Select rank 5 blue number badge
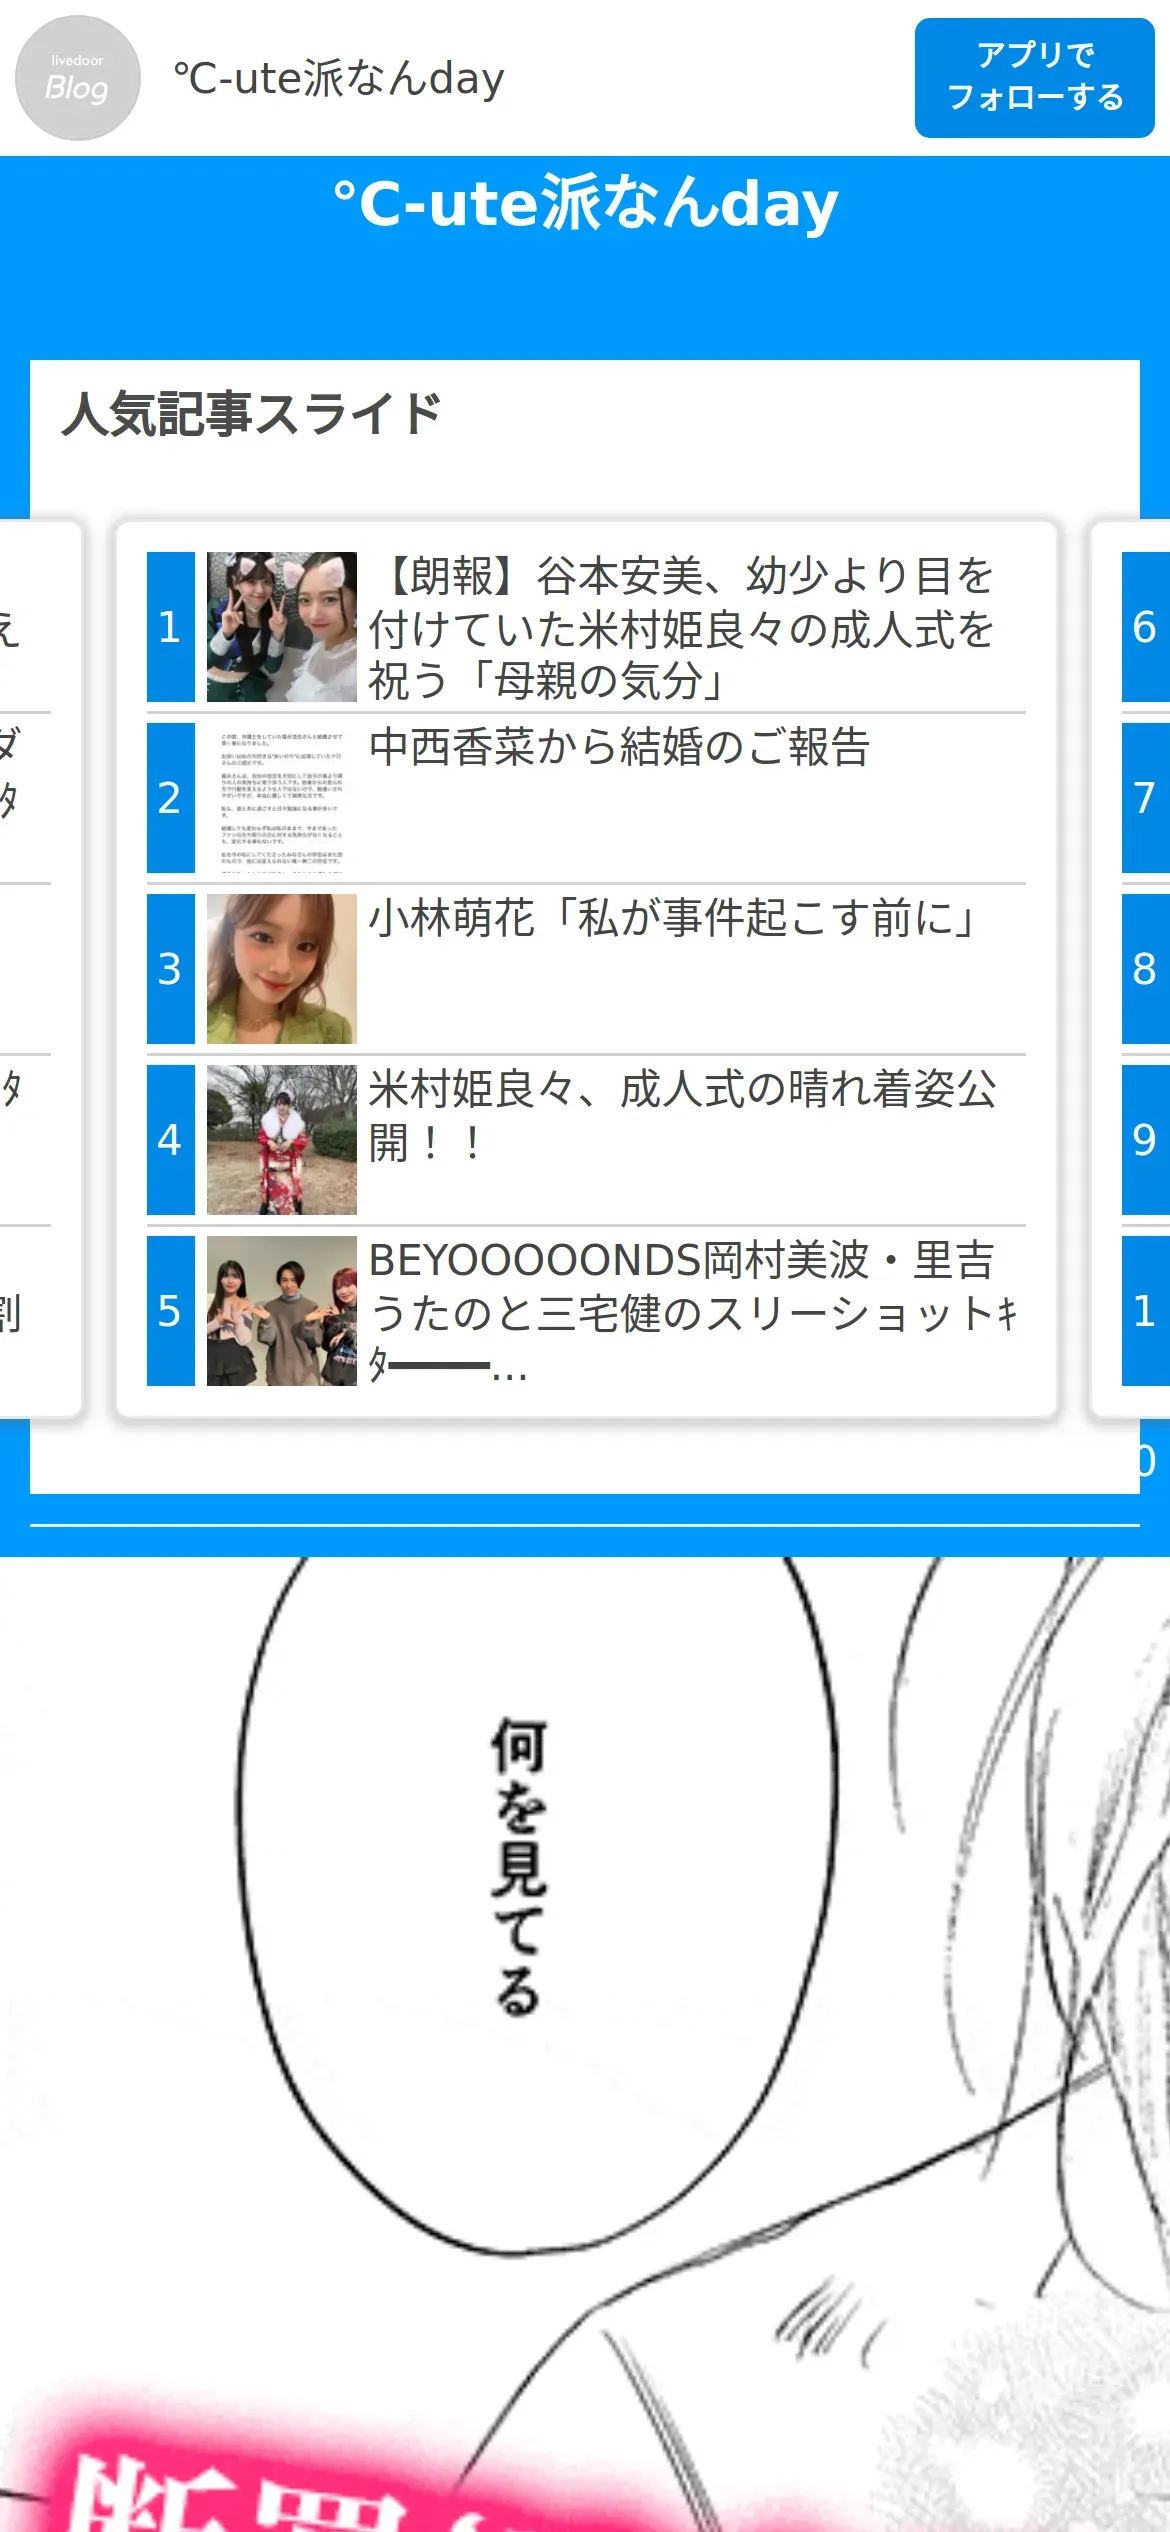1170x2532 pixels. tap(171, 1311)
